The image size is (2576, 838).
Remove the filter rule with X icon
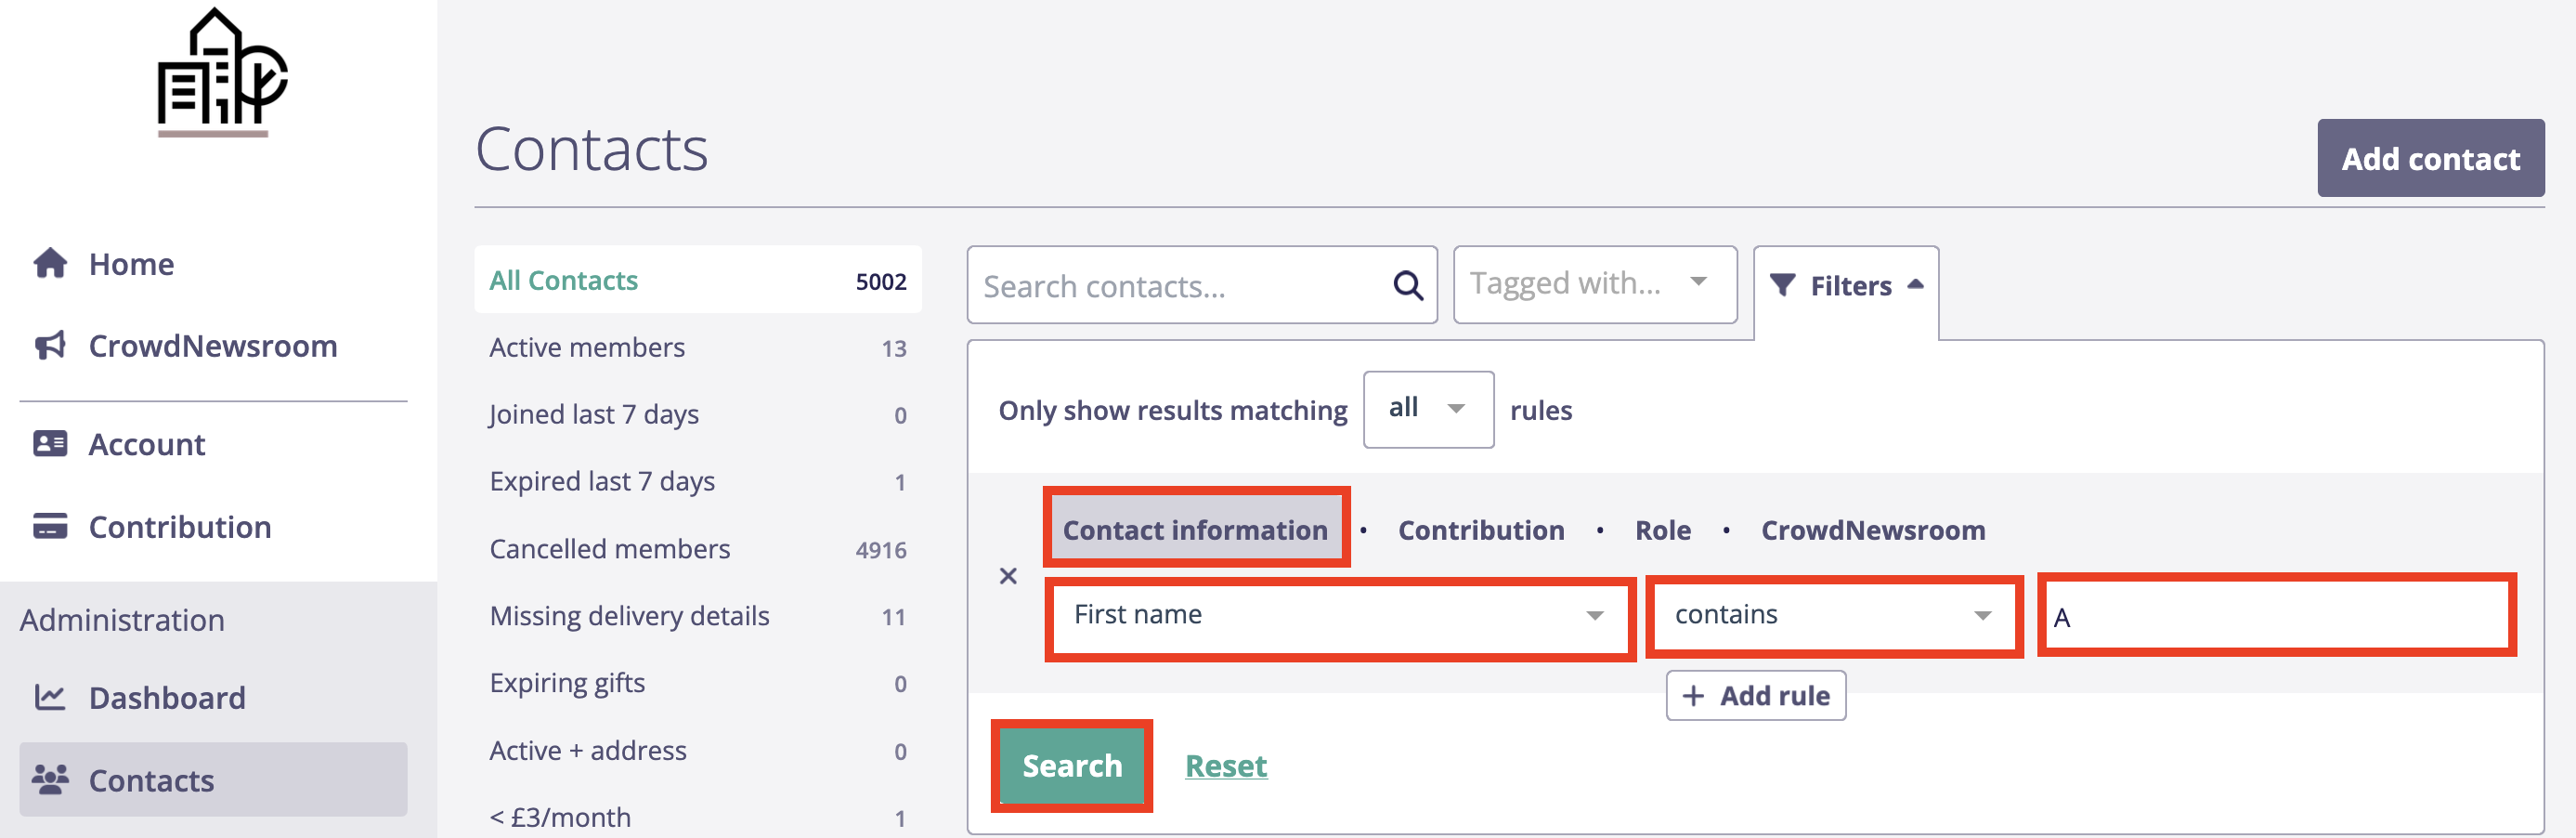1008,576
